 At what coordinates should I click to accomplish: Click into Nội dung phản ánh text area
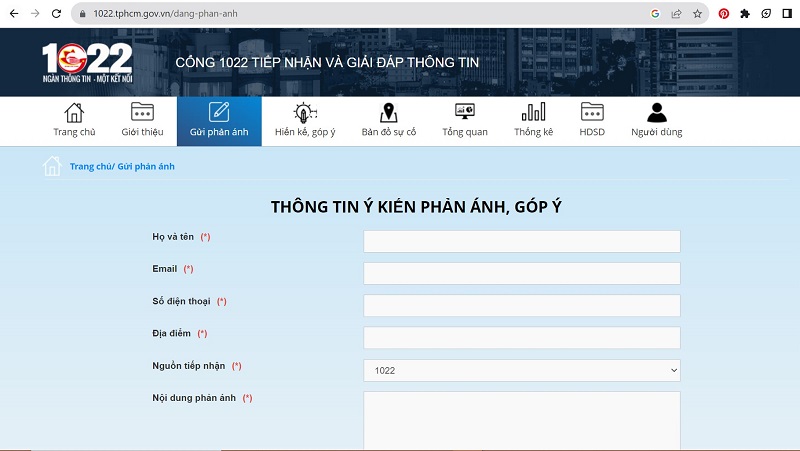click(x=521, y=420)
